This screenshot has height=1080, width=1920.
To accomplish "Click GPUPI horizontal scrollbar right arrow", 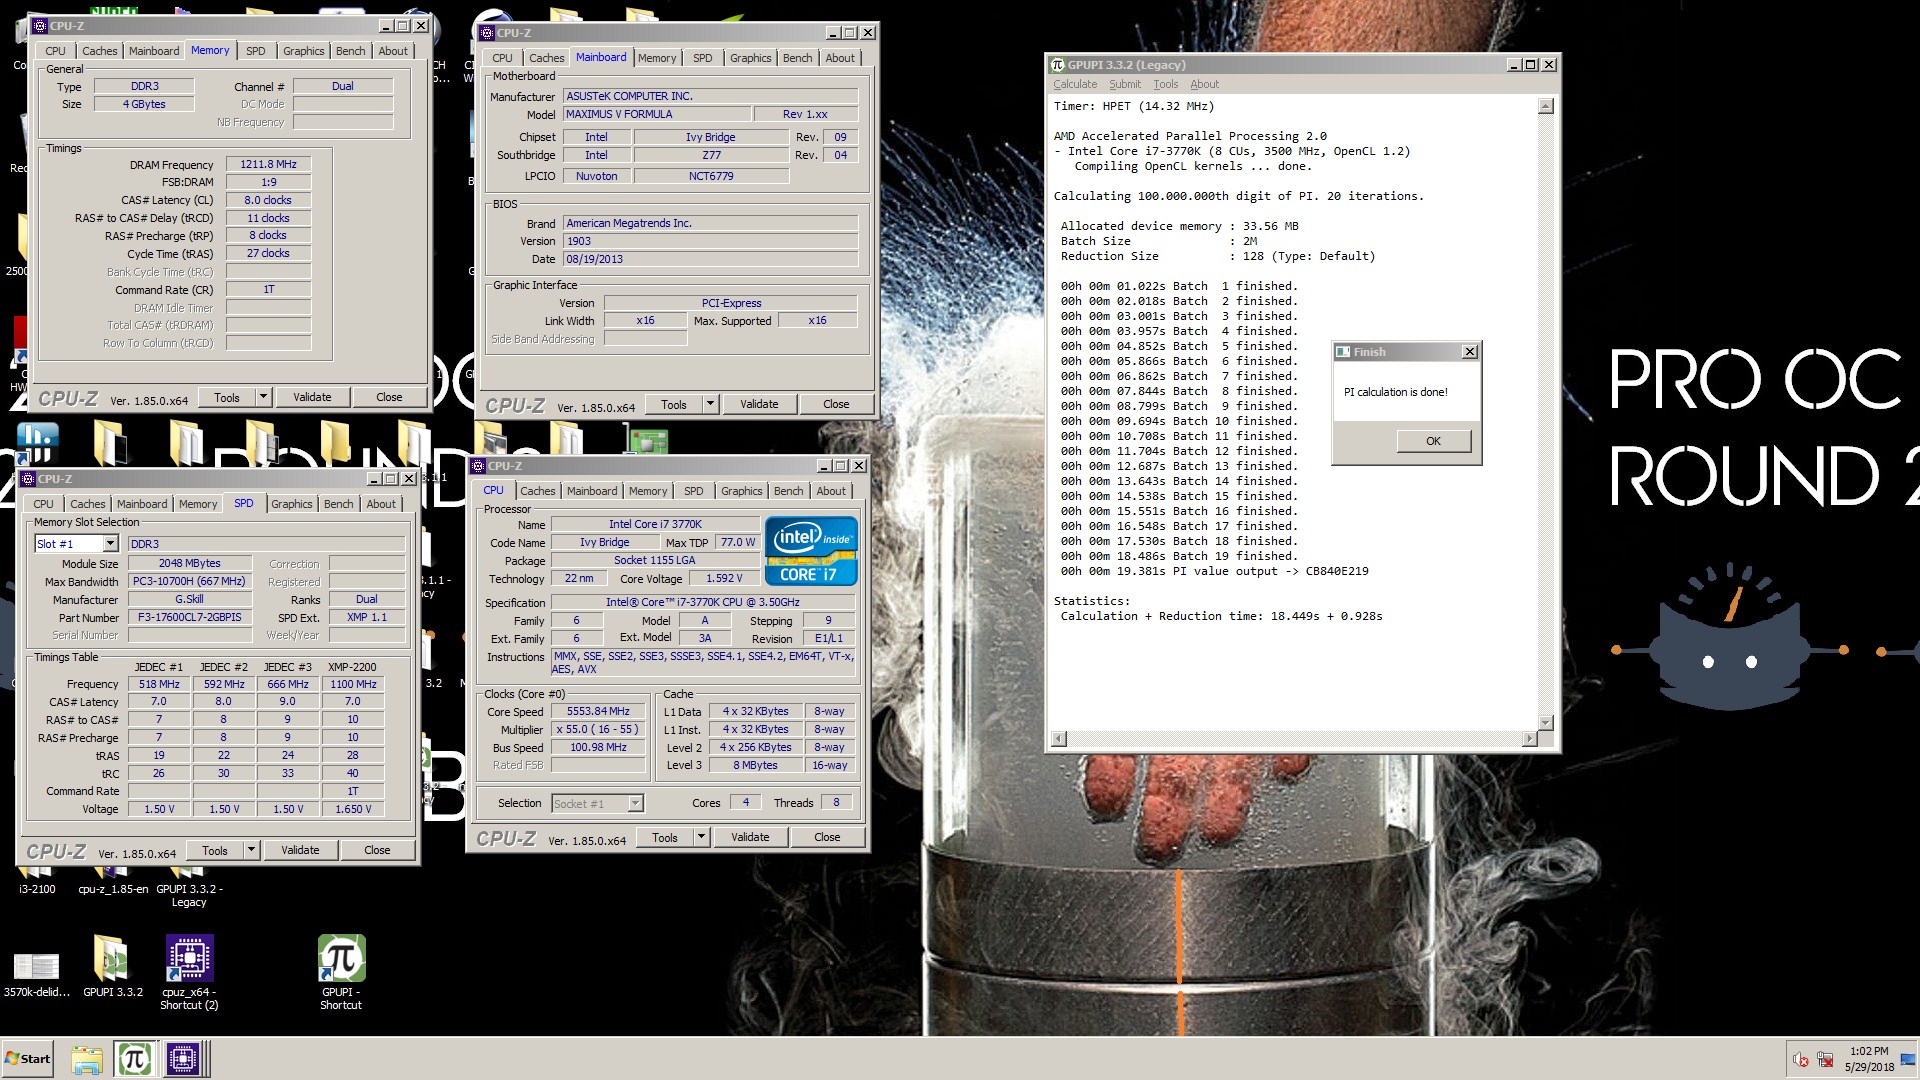I will click(x=1529, y=739).
